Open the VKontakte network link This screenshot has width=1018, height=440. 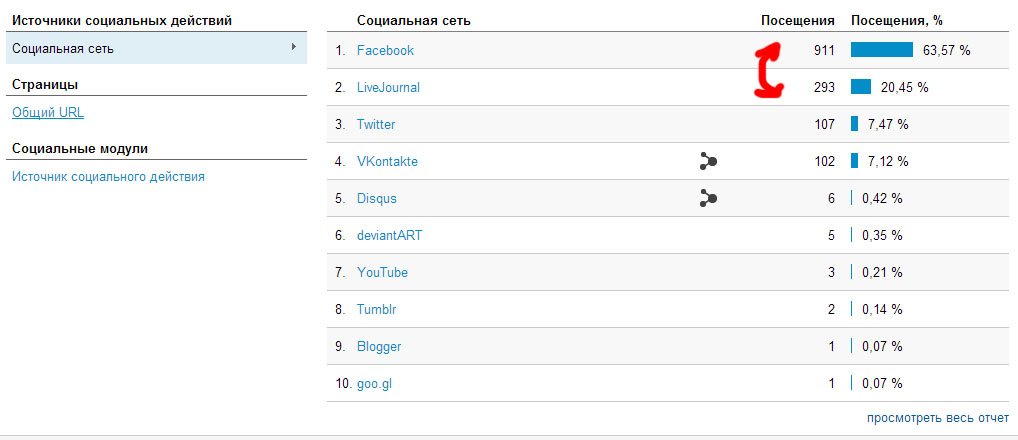point(387,162)
